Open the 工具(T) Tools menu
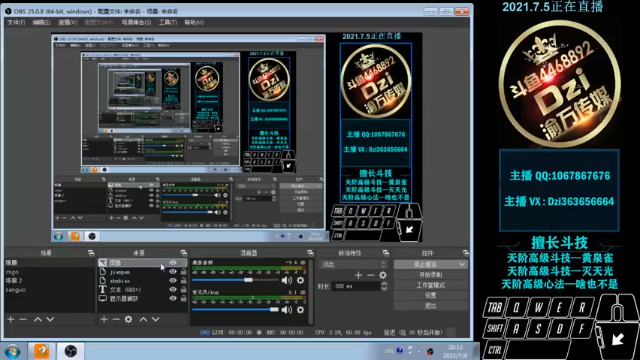This screenshot has height=360, width=640. point(168,22)
